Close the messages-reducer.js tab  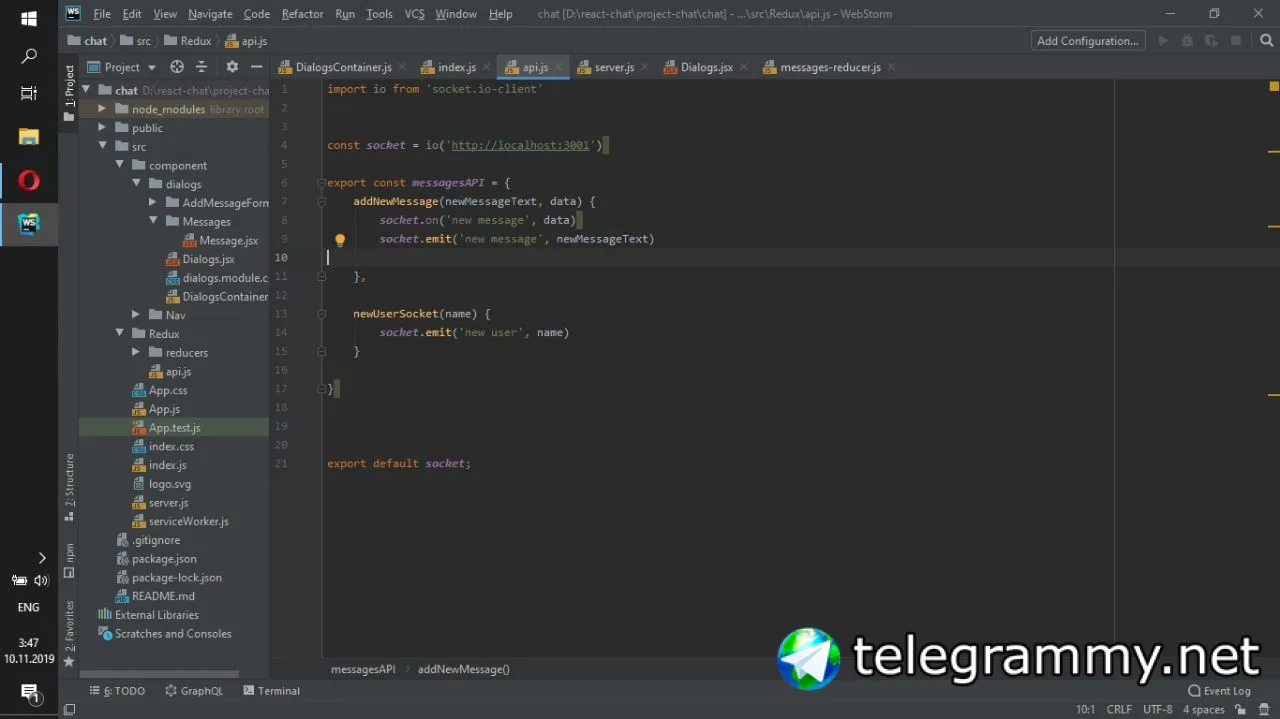click(891, 67)
